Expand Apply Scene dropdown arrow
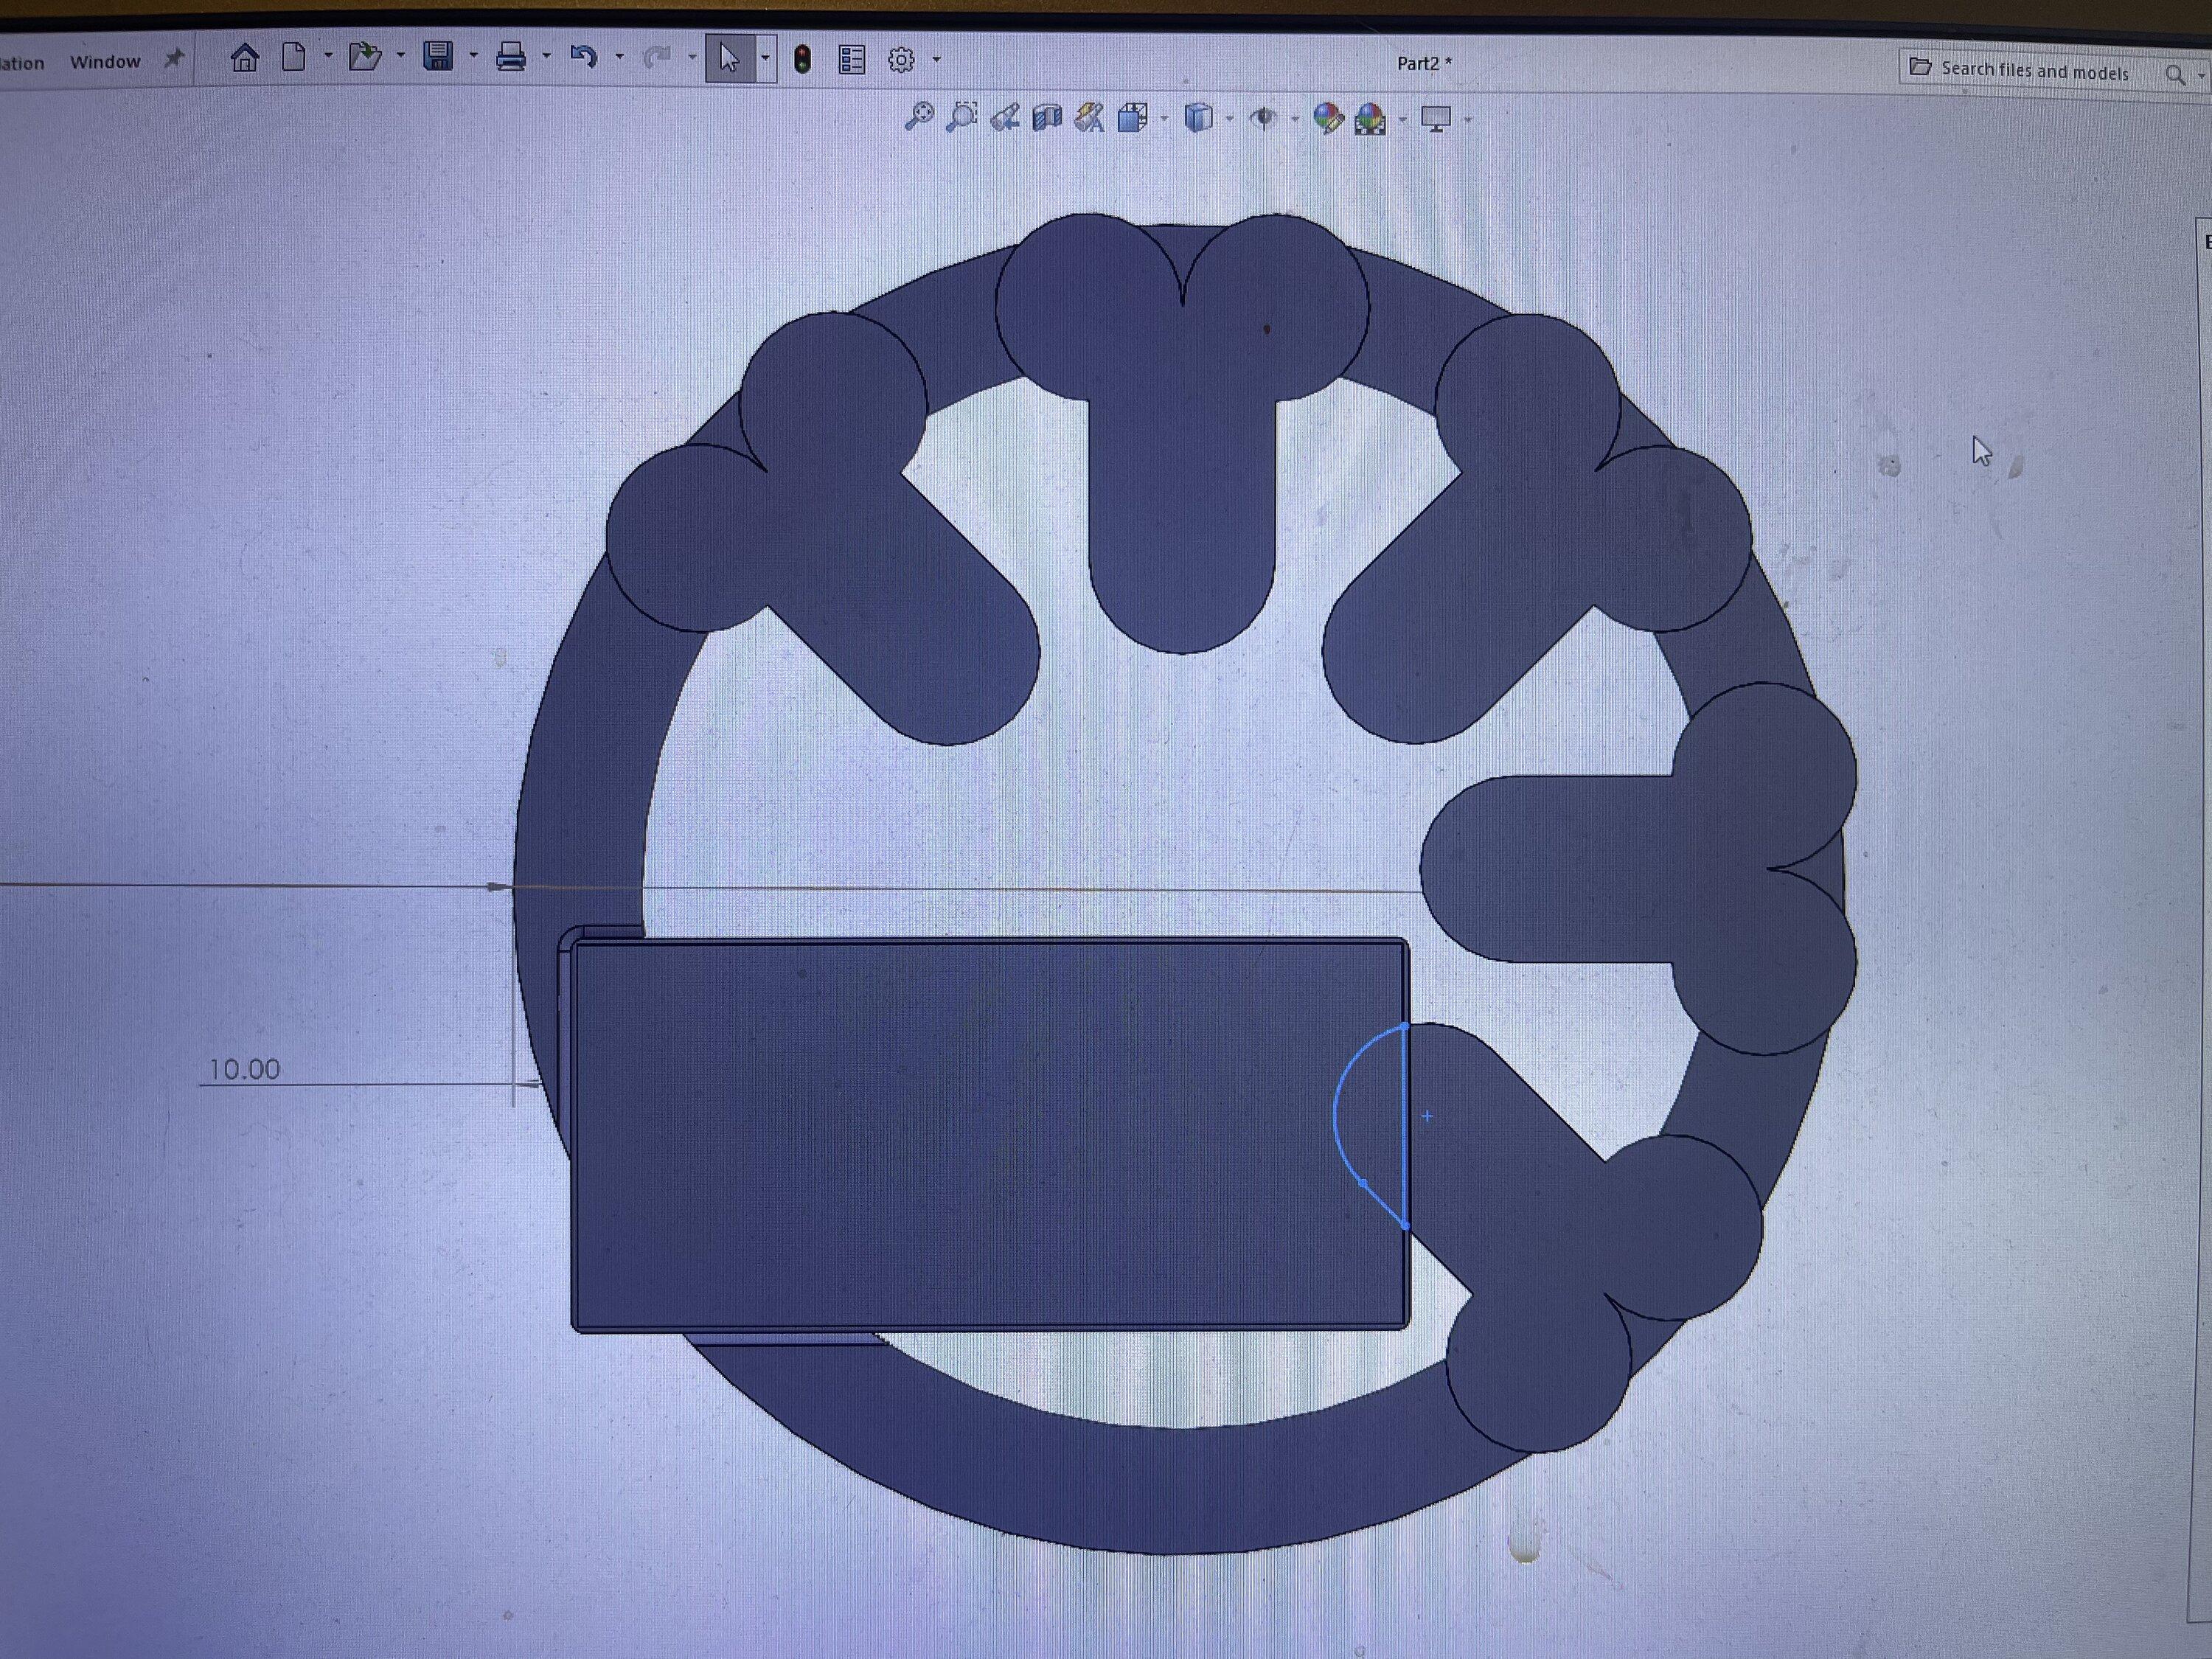 [1402, 120]
